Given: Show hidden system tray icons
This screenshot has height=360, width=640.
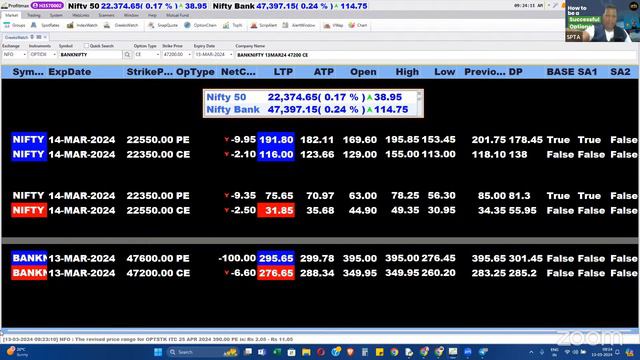Looking at the screenshot, I should click(x=531, y=352).
